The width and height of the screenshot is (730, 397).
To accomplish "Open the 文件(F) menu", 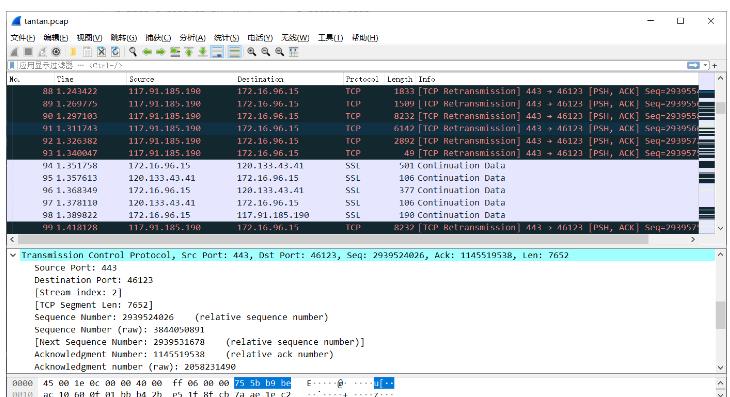I will tap(23, 38).
